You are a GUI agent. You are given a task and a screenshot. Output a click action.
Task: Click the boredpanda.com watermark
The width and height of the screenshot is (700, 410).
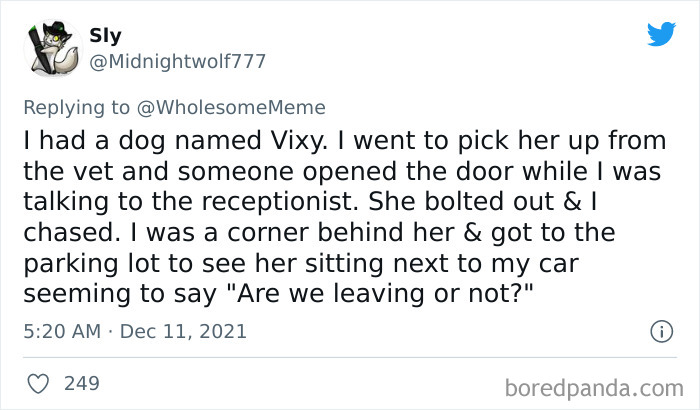(596, 385)
